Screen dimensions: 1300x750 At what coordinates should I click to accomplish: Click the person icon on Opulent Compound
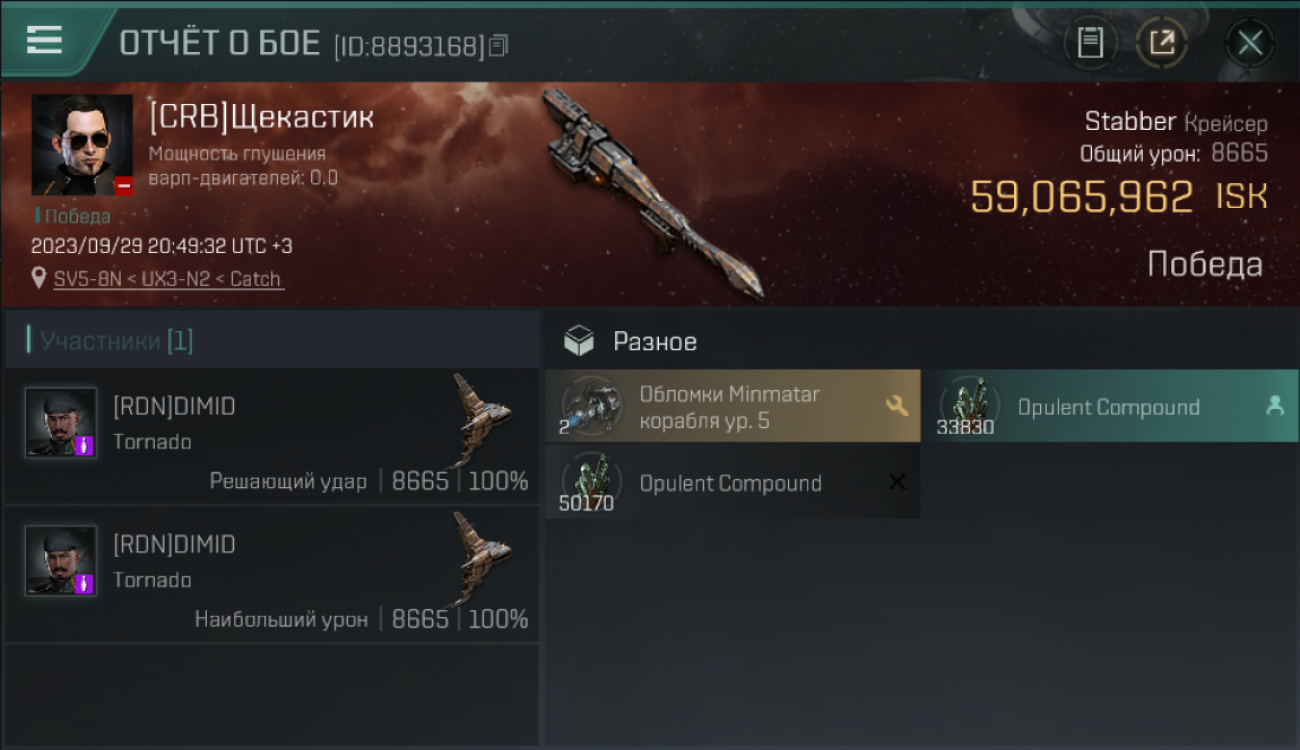(1274, 405)
